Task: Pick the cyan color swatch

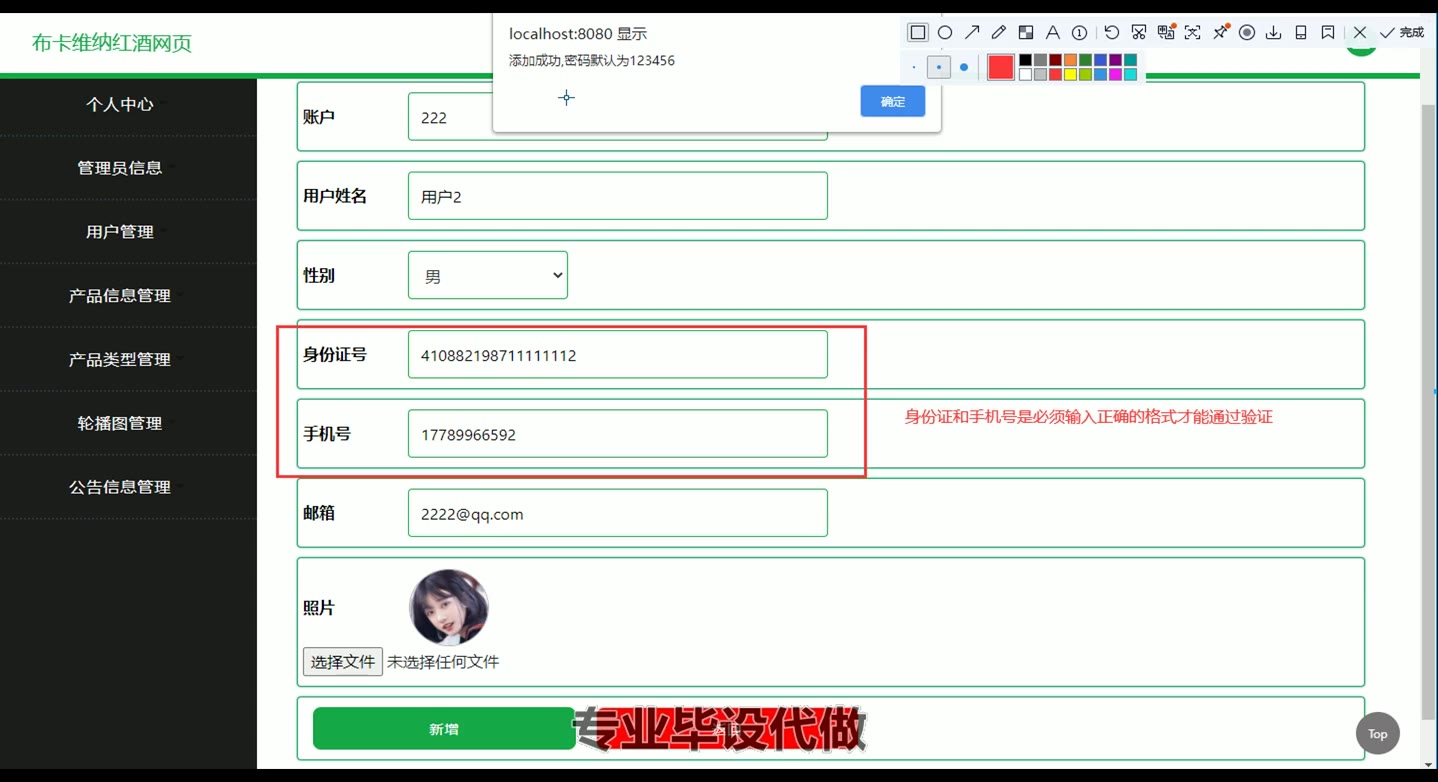Action: (x=1130, y=74)
